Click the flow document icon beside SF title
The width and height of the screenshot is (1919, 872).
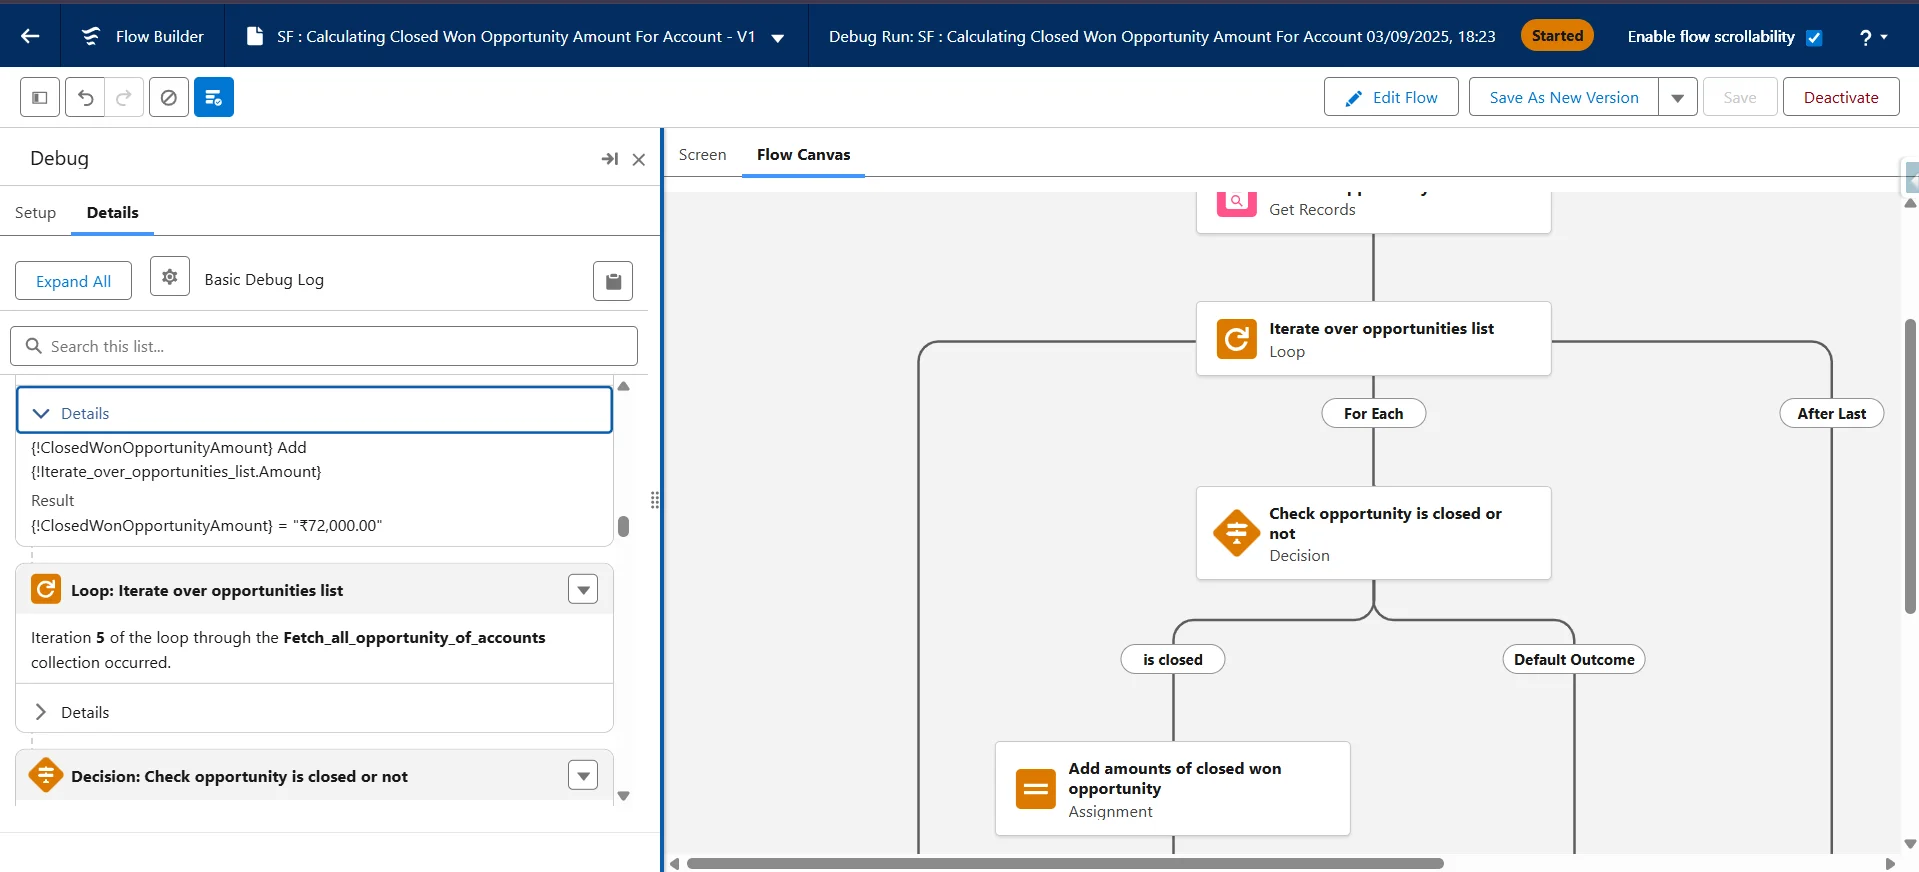click(255, 36)
